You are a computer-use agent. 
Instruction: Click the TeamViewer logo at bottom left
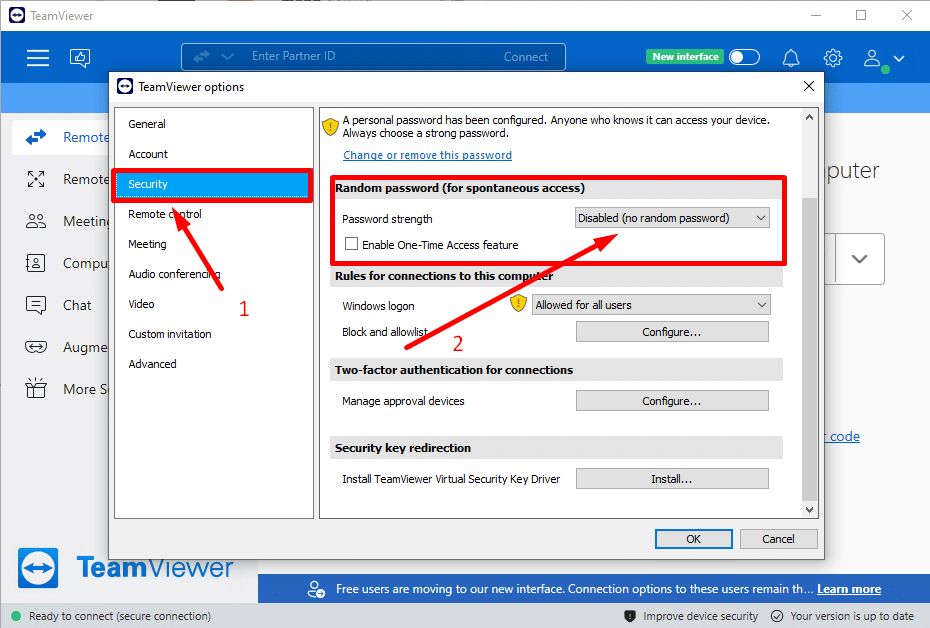(x=38, y=568)
